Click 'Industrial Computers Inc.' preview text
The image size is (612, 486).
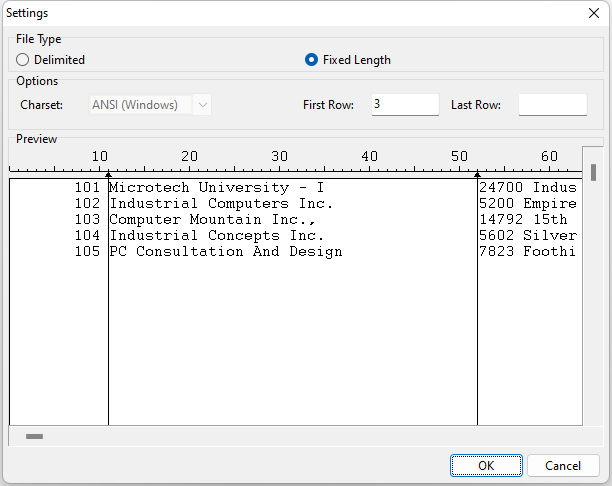221,204
